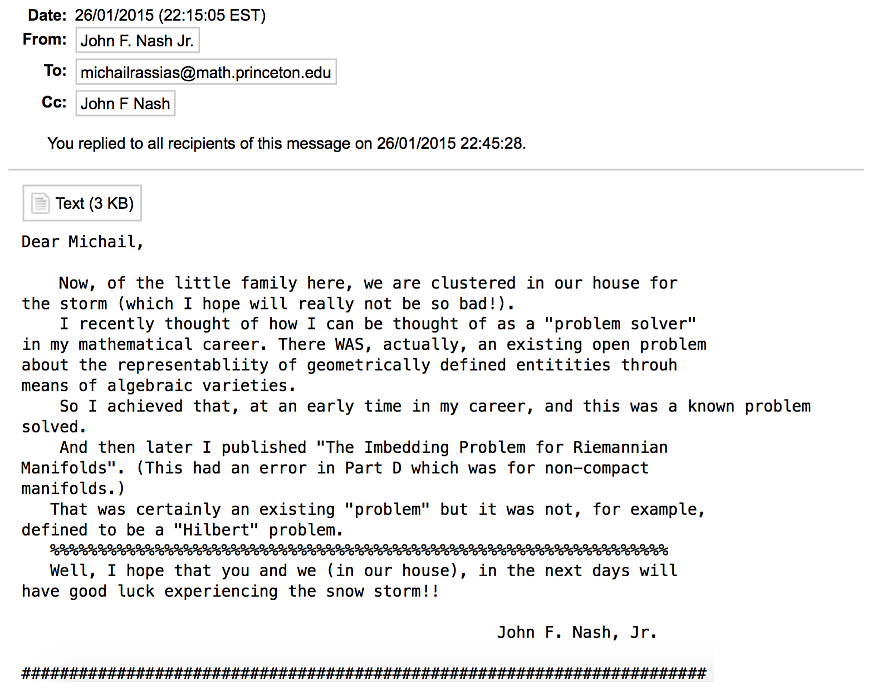This screenshot has height=696, width=874.
Task: Click the 'Dear Michail,' greeting line
Action: 83,242
